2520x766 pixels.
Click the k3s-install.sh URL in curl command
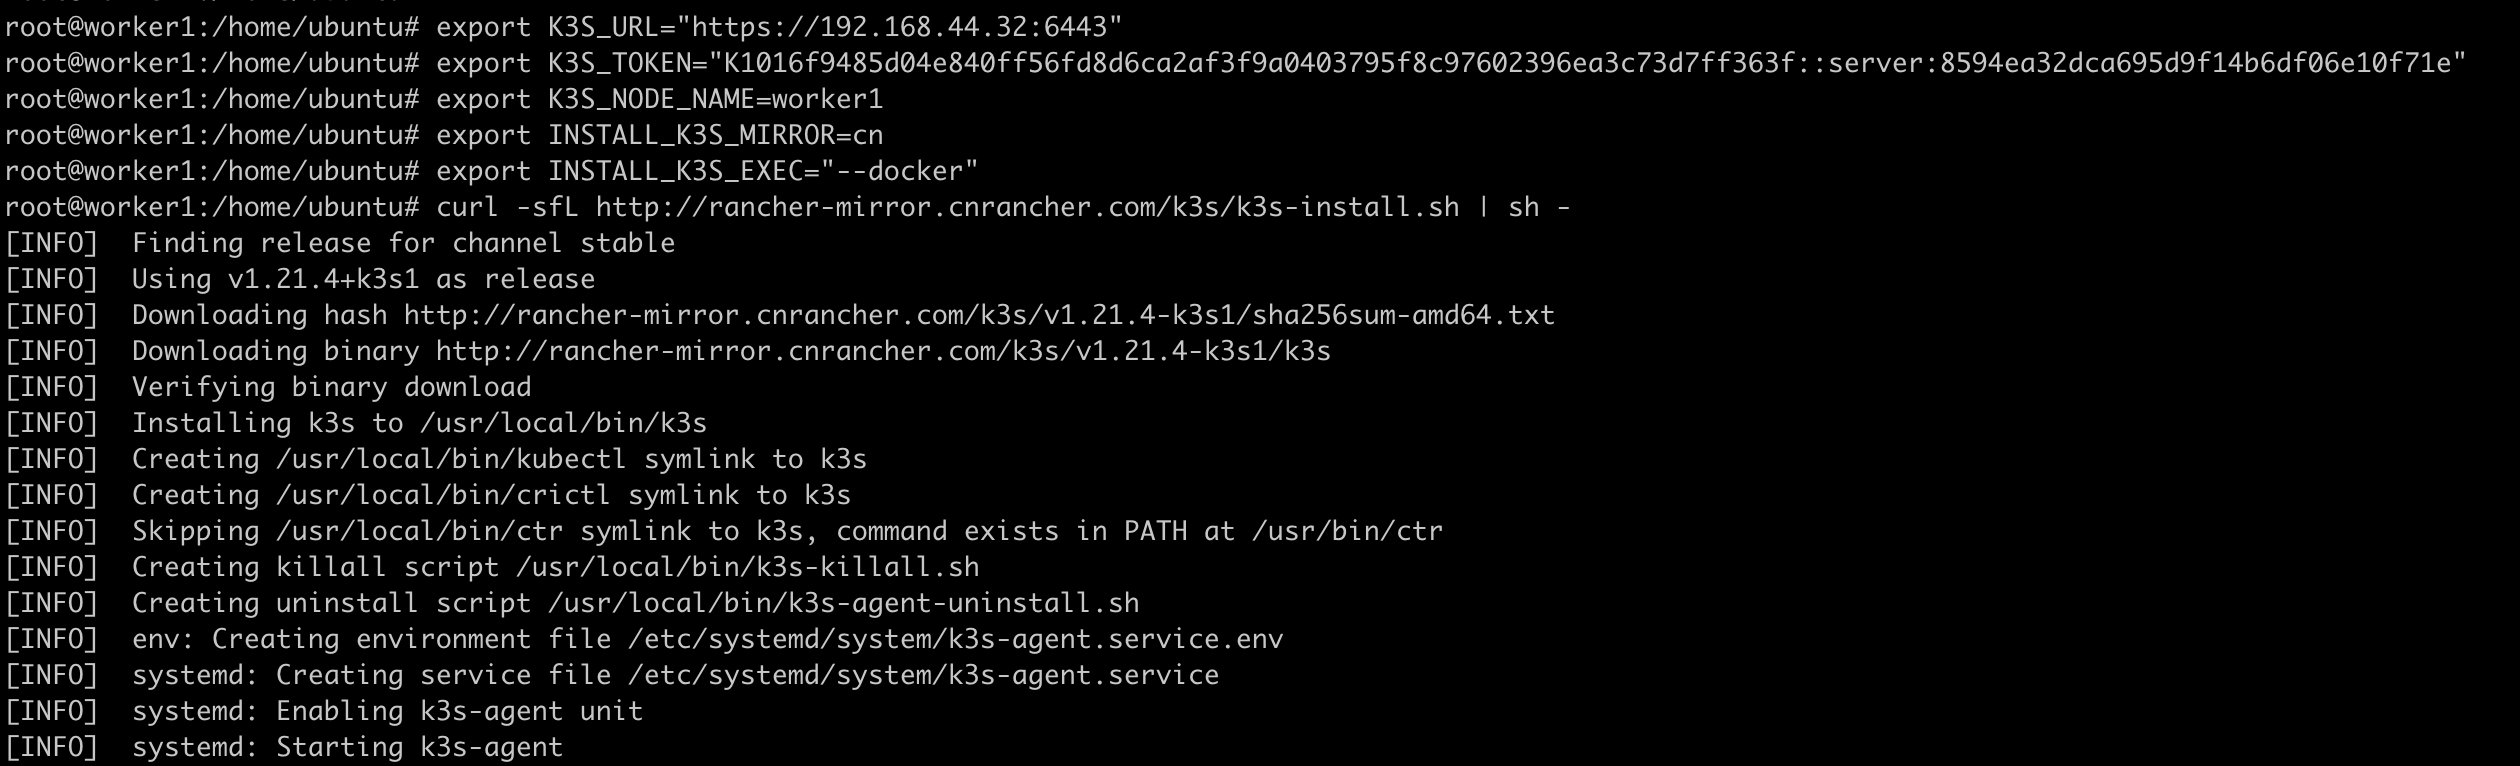coord(1027,207)
